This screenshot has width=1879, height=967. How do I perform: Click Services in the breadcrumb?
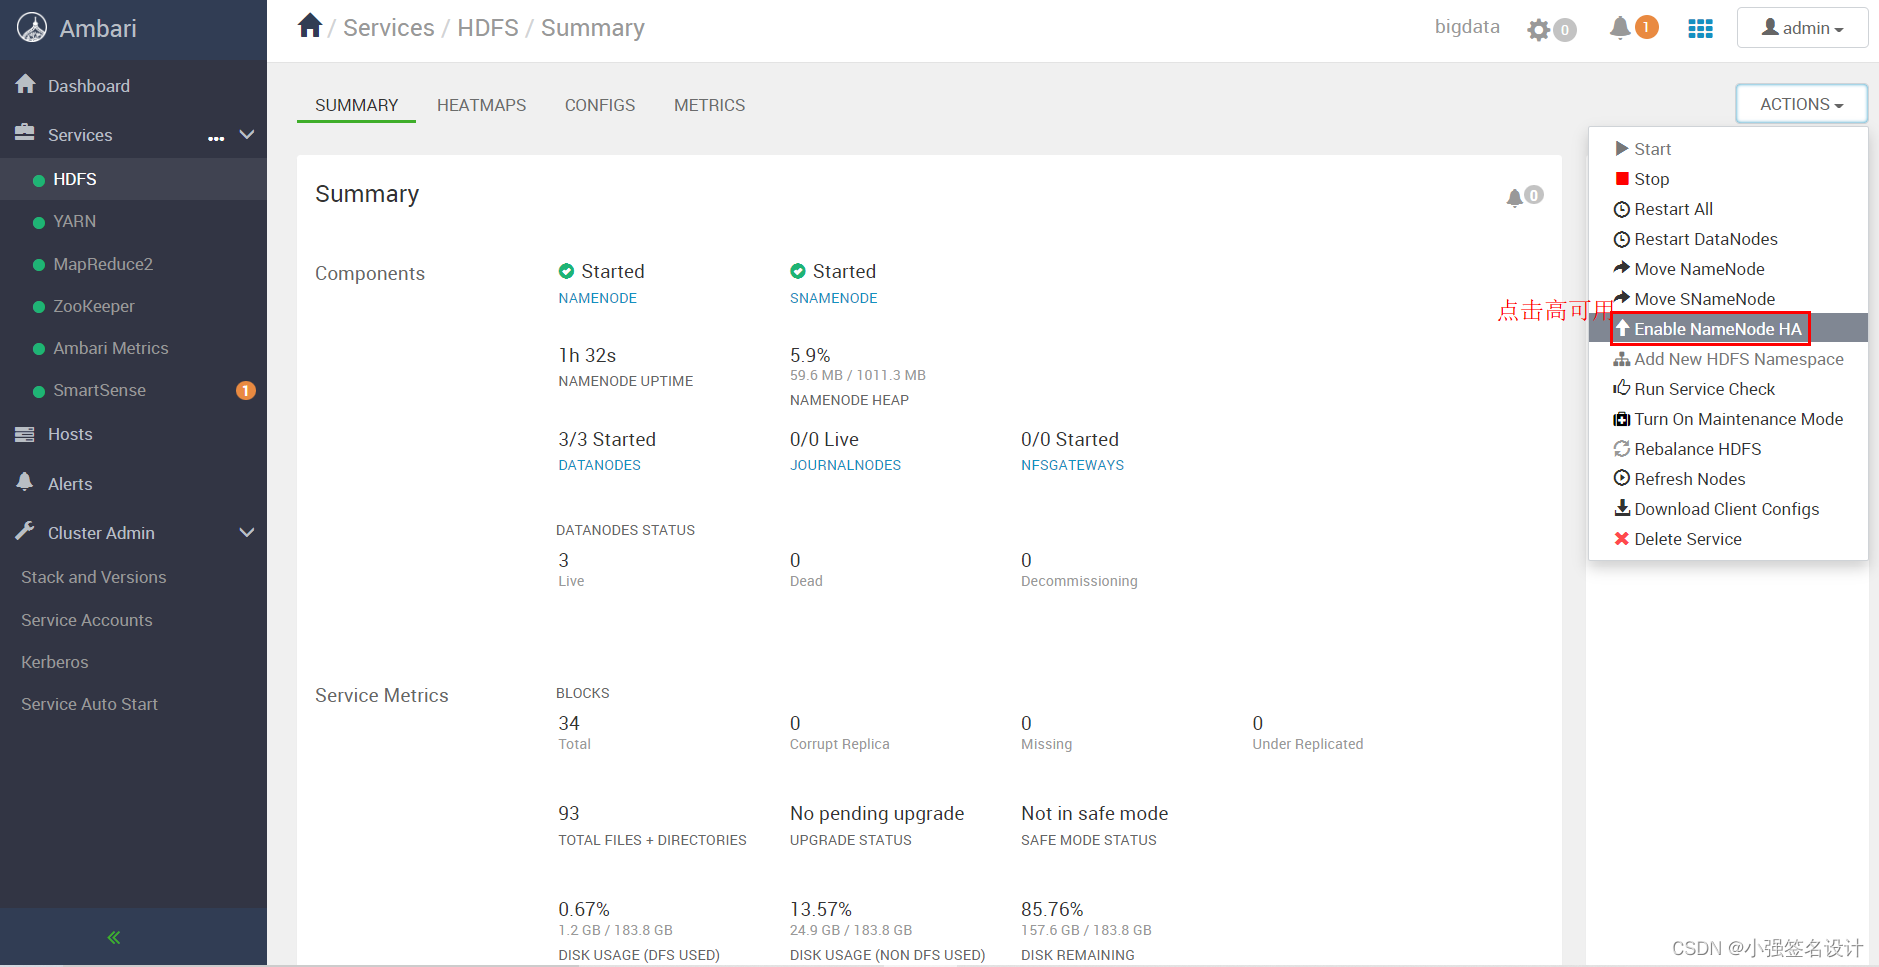(389, 28)
